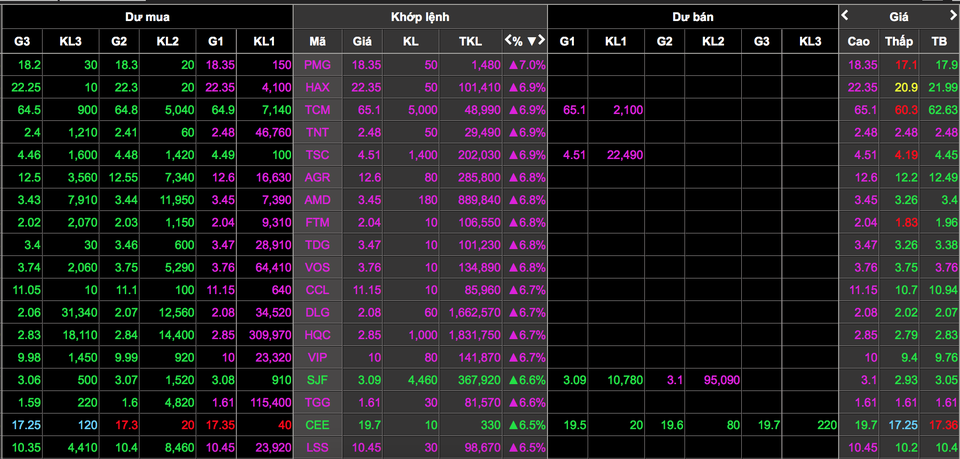Screen dimensions: 960x459
Task: Click the left arrow in % column header
Action: point(508,41)
